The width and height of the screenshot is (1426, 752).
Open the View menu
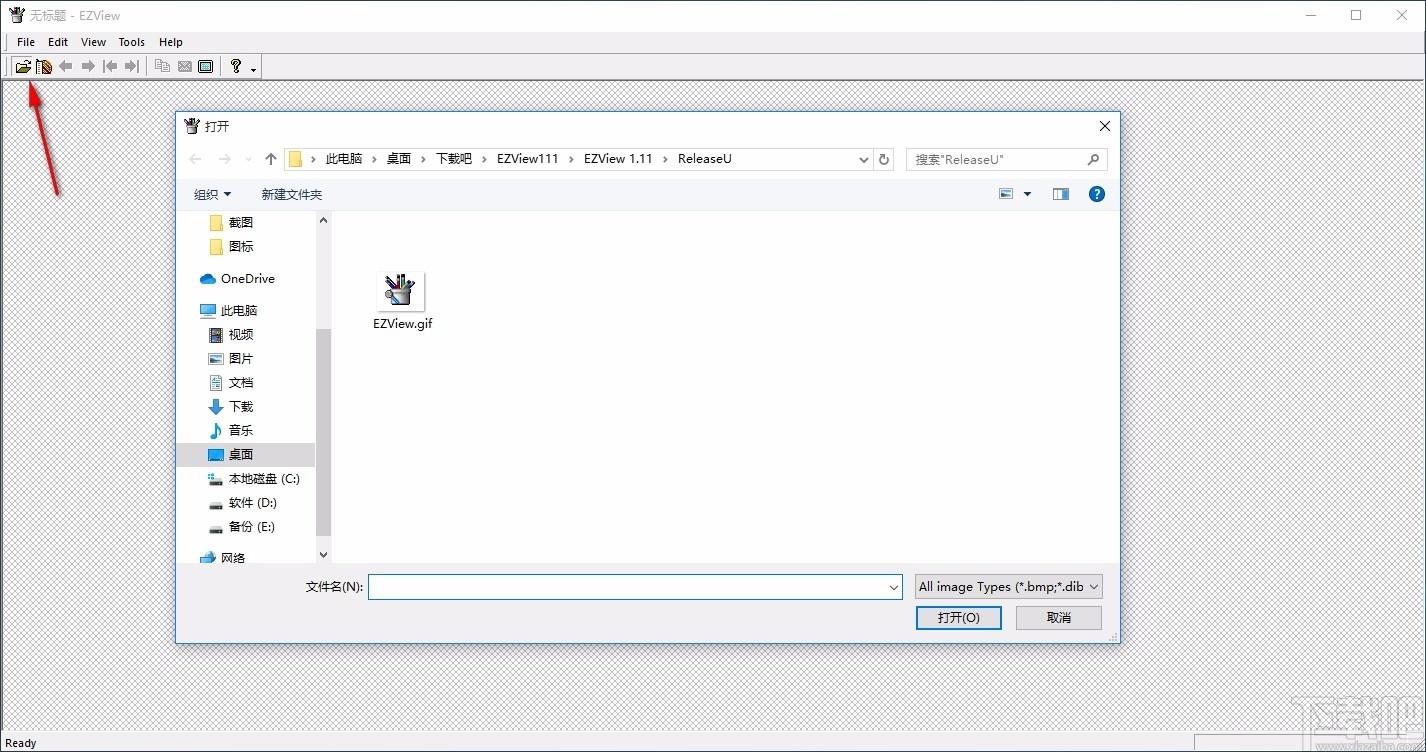coord(93,42)
